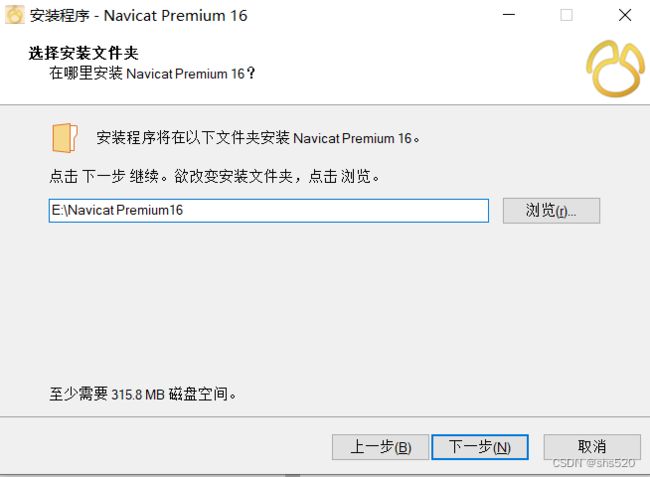Continue with 下一步(N) button
This screenshot has width=650, height=477.
480,447
